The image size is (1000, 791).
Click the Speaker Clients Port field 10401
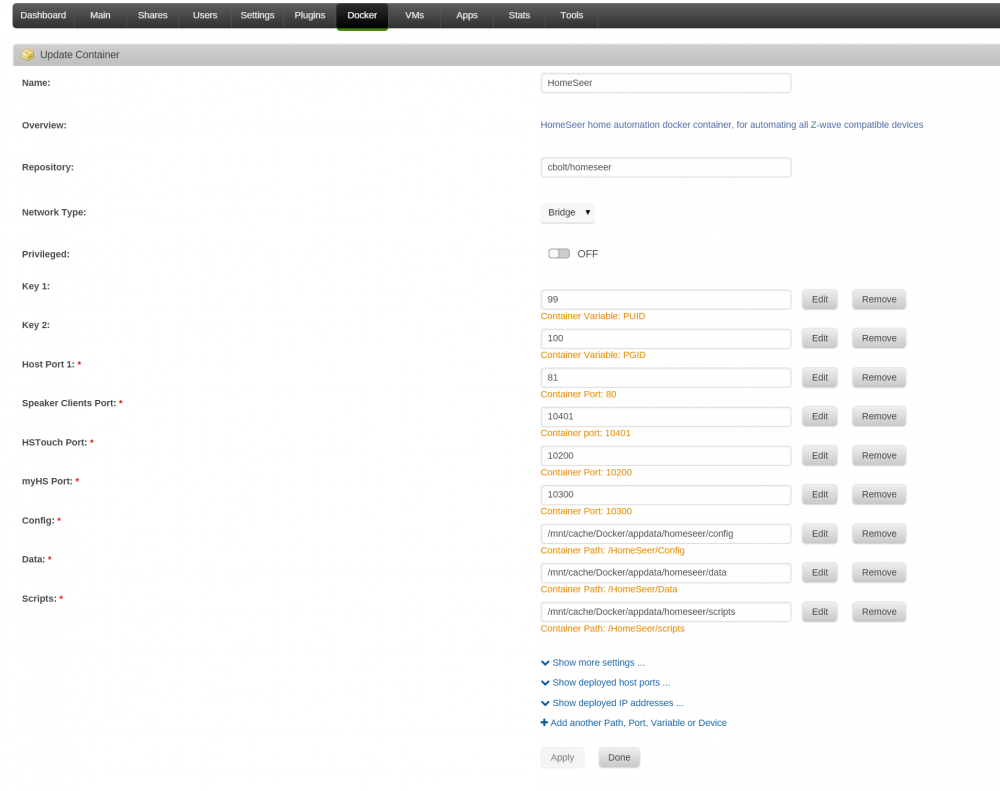(666, 417)
